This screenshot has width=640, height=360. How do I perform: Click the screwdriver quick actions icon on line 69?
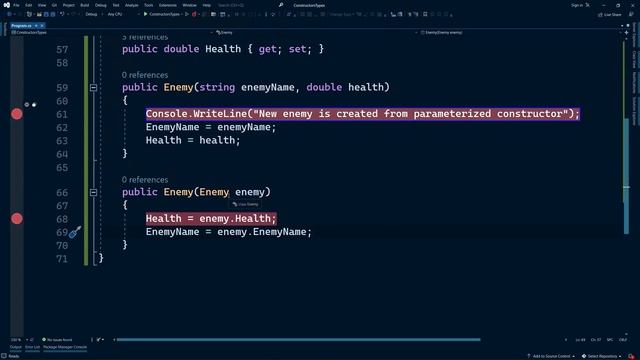tap(75, 232)
